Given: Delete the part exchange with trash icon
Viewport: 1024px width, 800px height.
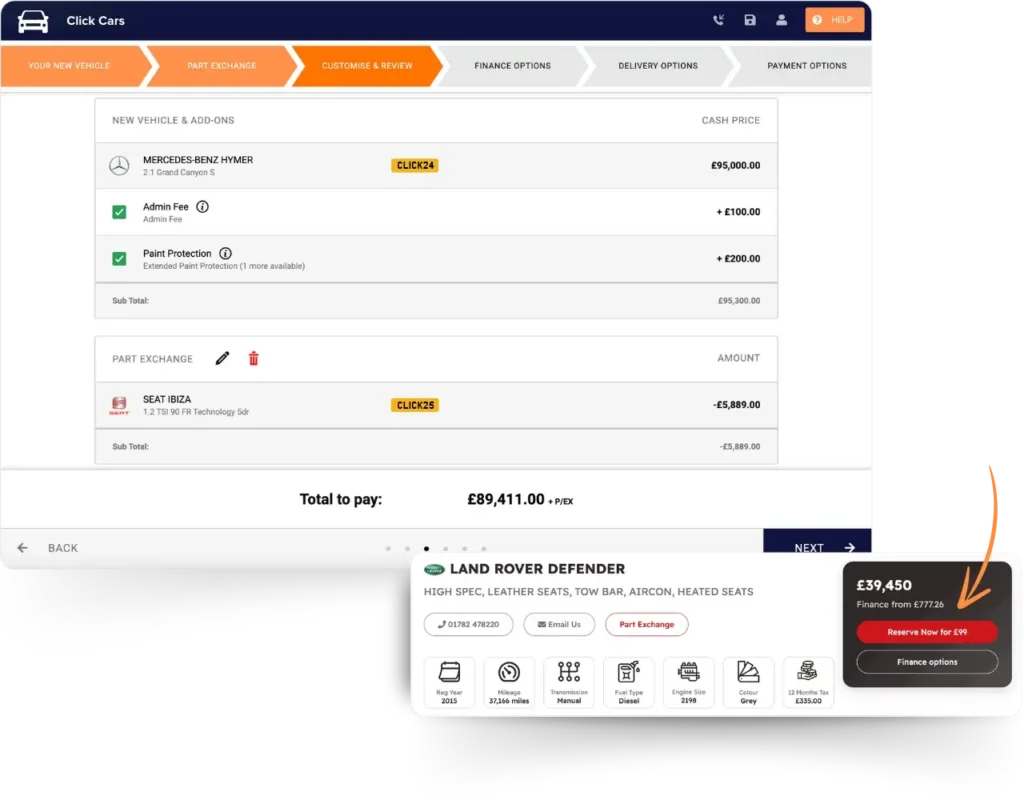Looking at the screenshot, I should click(x=253, y=358).
